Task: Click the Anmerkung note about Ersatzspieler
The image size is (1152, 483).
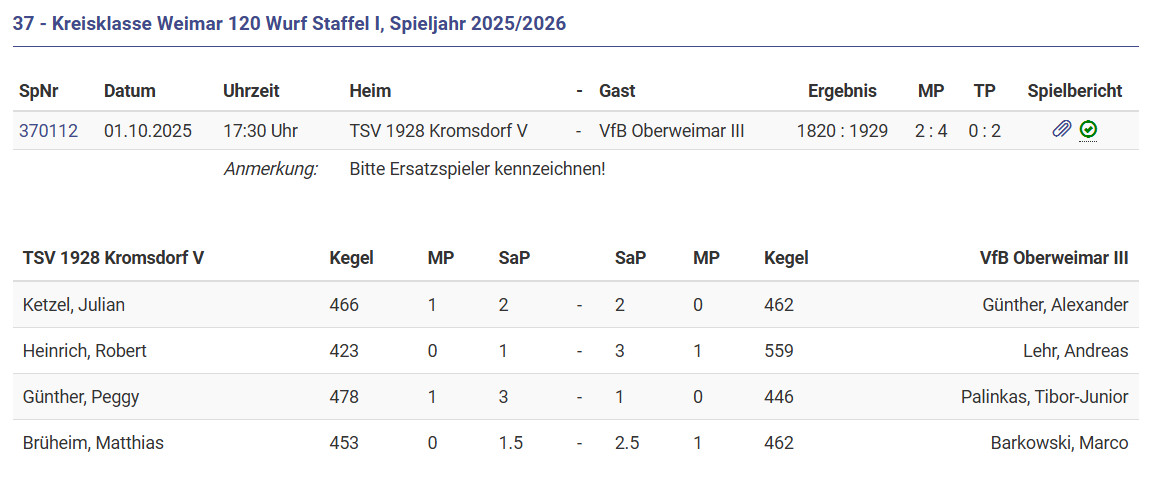Action: pos(477,169)
